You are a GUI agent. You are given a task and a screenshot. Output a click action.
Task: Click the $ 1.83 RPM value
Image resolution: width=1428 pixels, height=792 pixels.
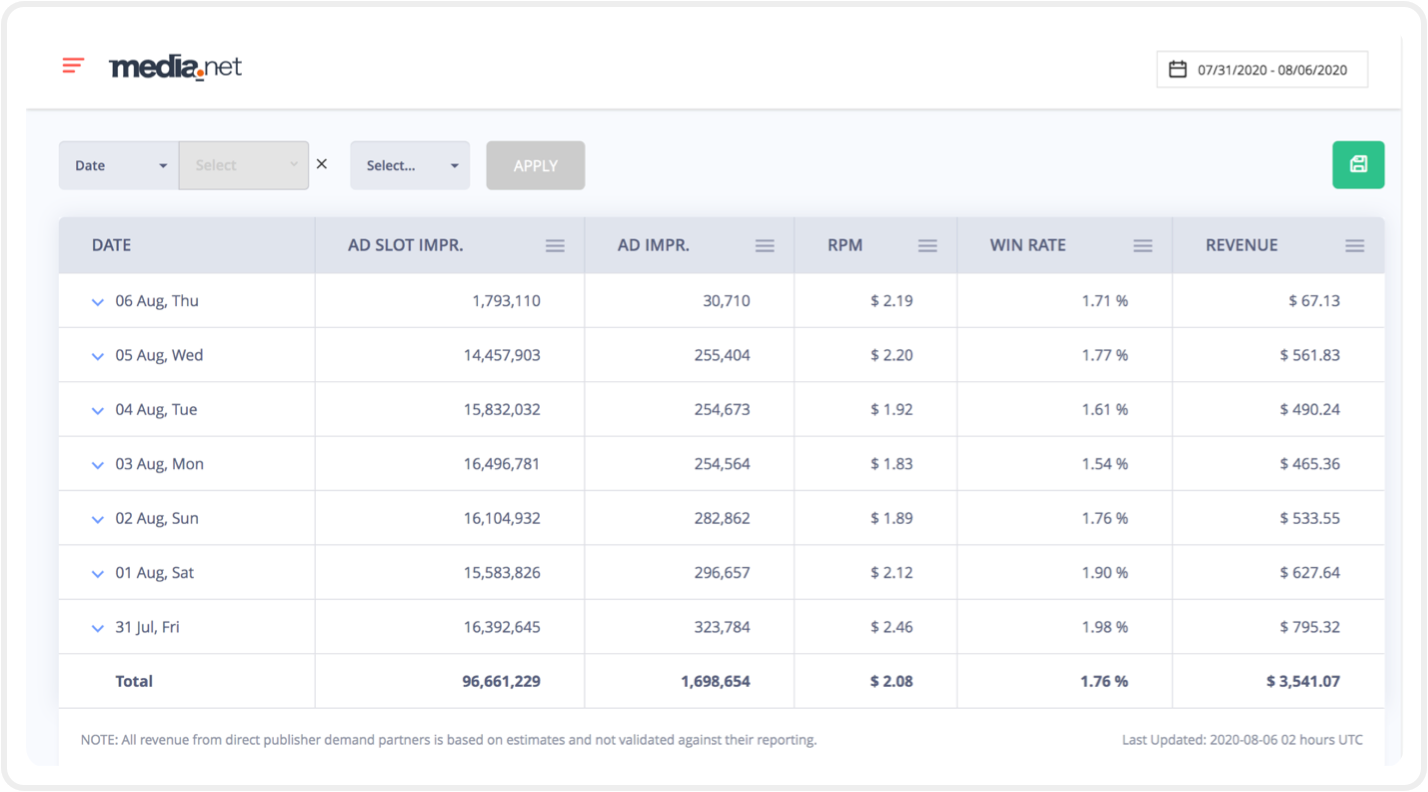892,464
